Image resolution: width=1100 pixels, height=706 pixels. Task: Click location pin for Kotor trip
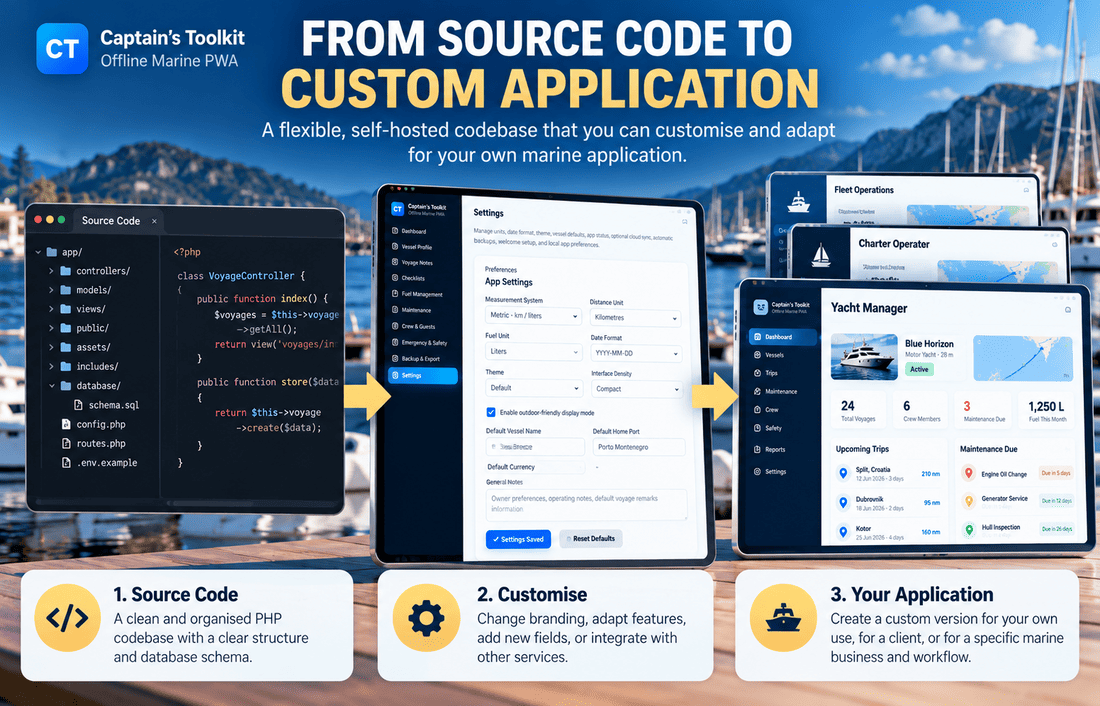click(843, 532)
